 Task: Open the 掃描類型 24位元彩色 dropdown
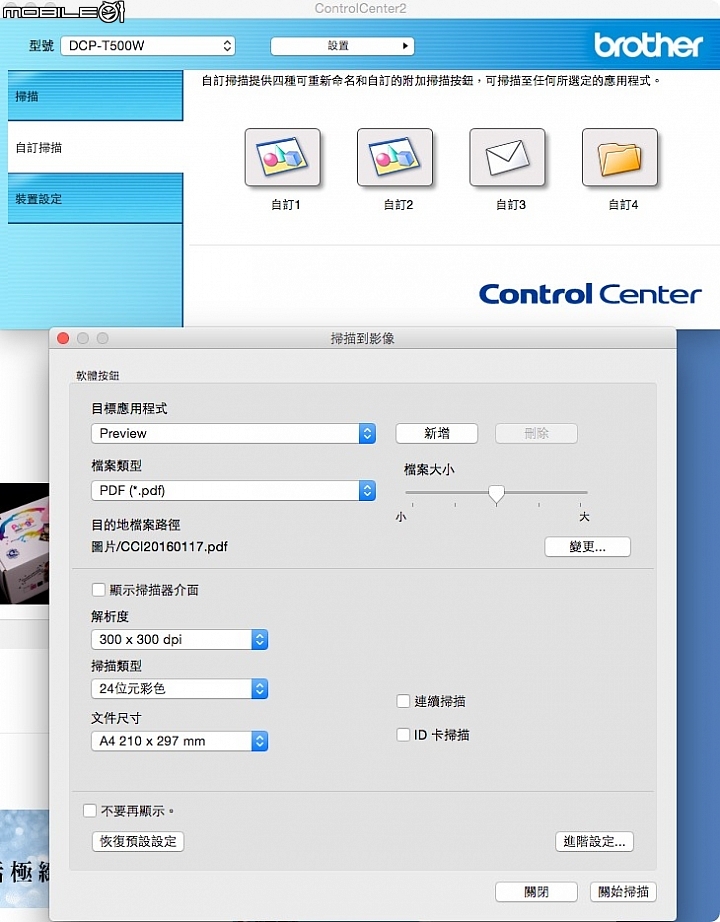pos(179,689)
